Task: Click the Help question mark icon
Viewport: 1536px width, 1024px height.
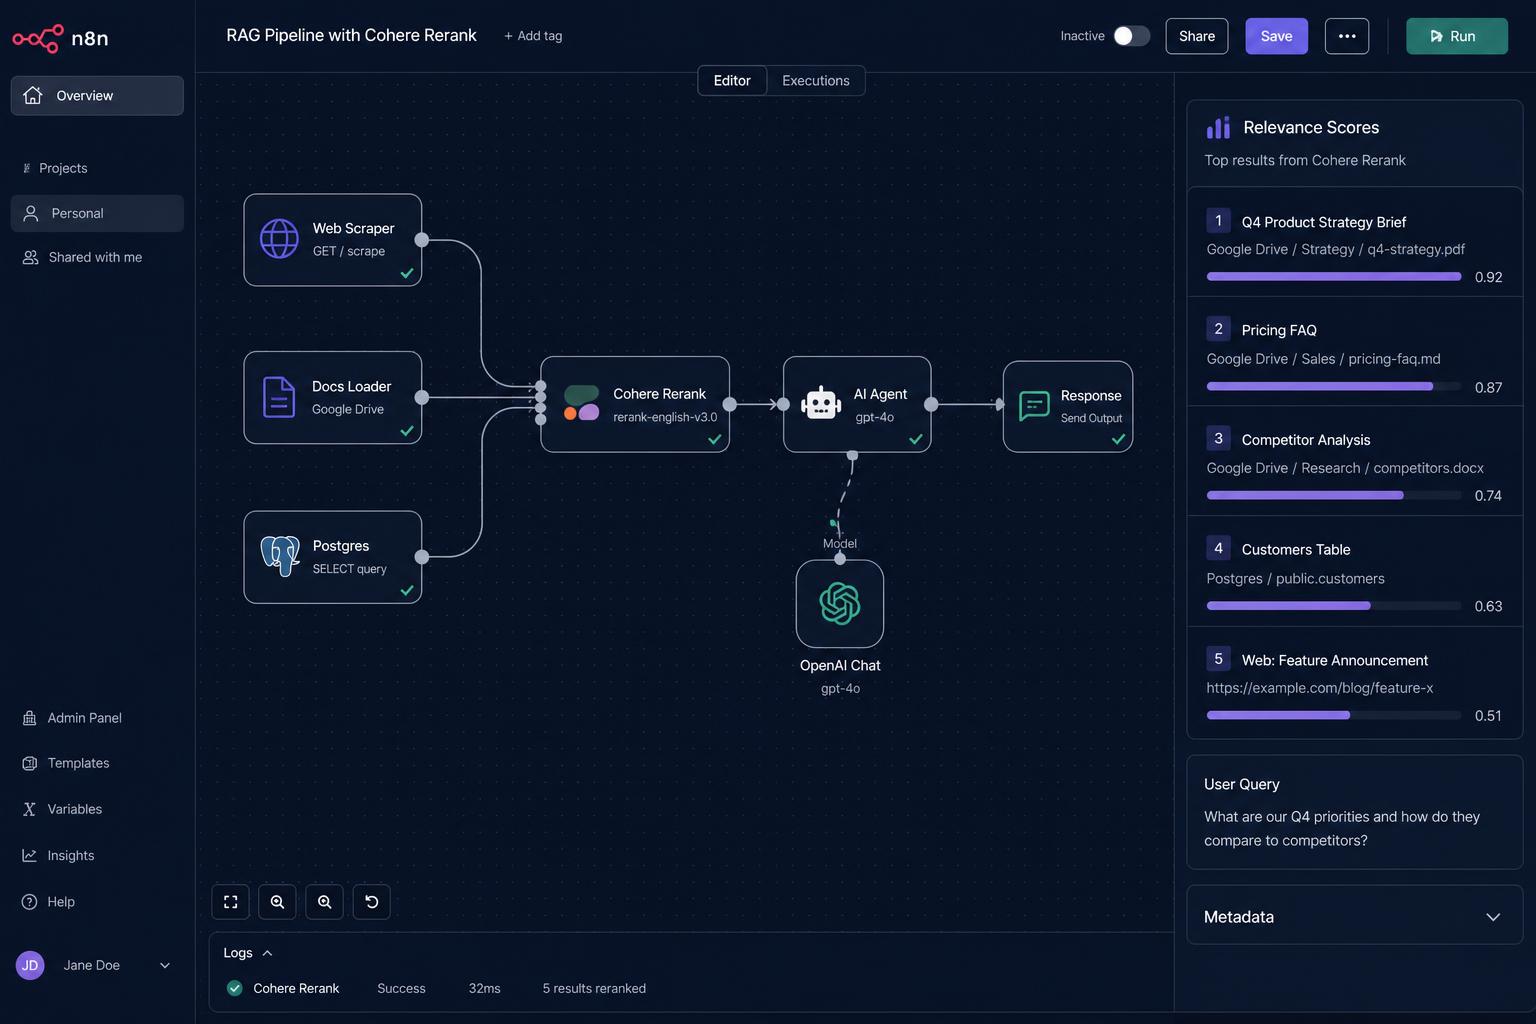Action: 29,901
